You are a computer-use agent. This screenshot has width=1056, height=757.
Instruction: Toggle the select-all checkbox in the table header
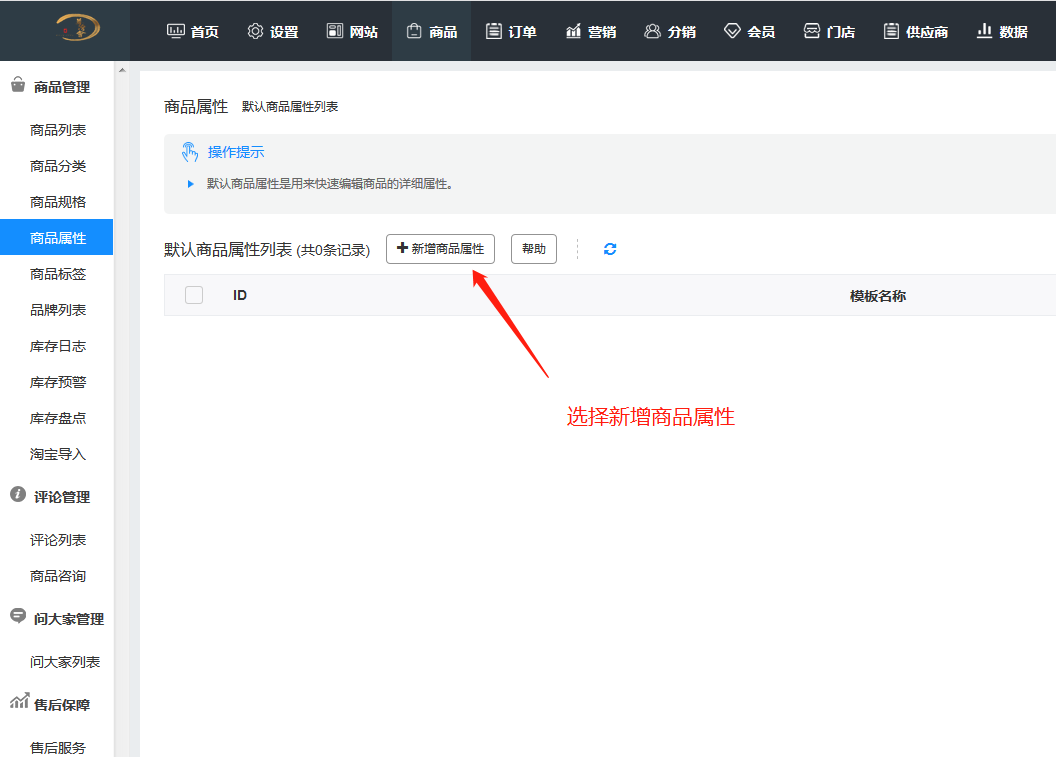pos(193,294)
